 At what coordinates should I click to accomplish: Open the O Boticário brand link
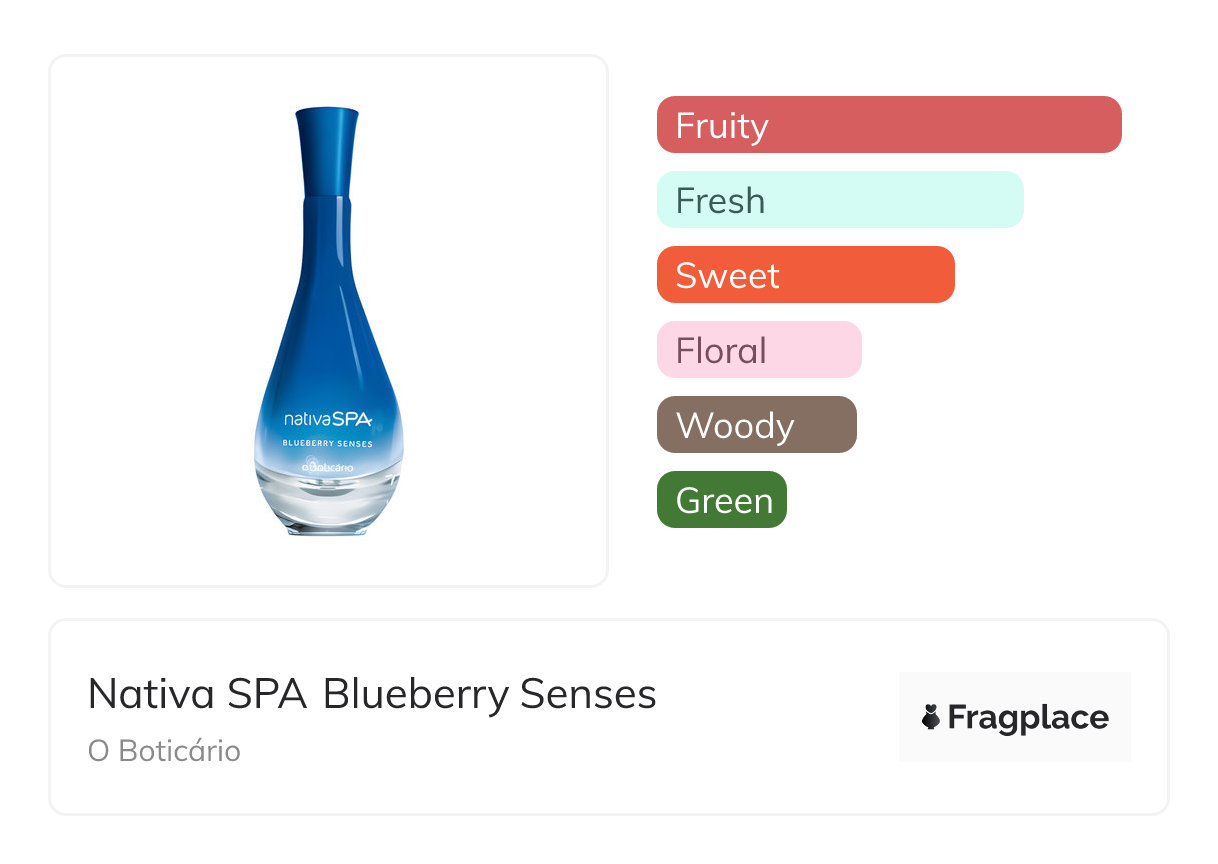coord(164,751)
